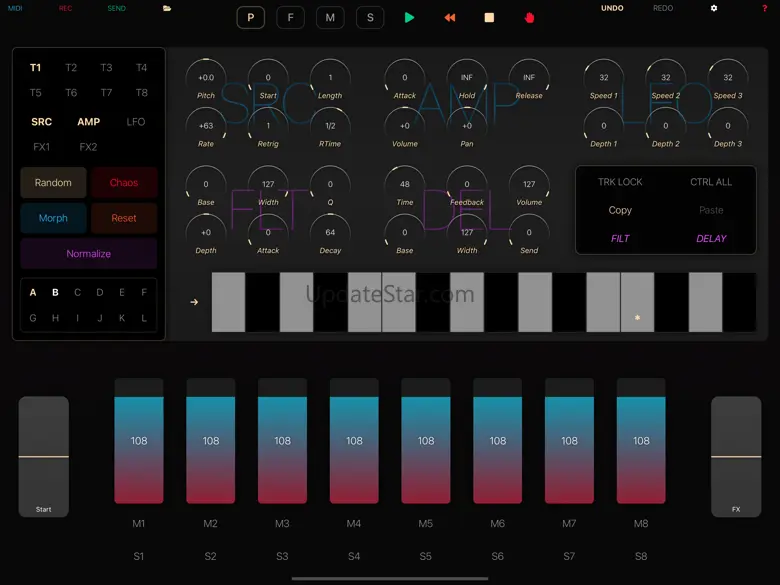This screenshot has height=585, width=780.
Task: Select track T6
Action: coord(71,93)
